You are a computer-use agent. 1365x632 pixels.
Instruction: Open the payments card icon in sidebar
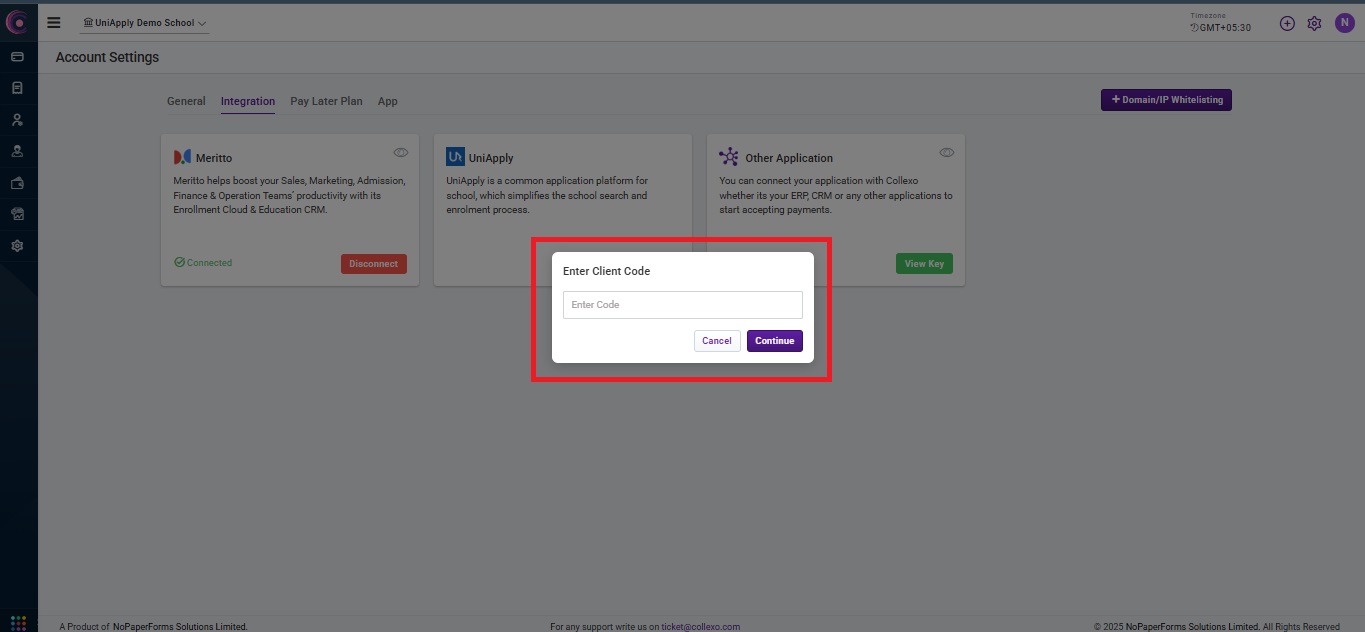pos(17,57)
